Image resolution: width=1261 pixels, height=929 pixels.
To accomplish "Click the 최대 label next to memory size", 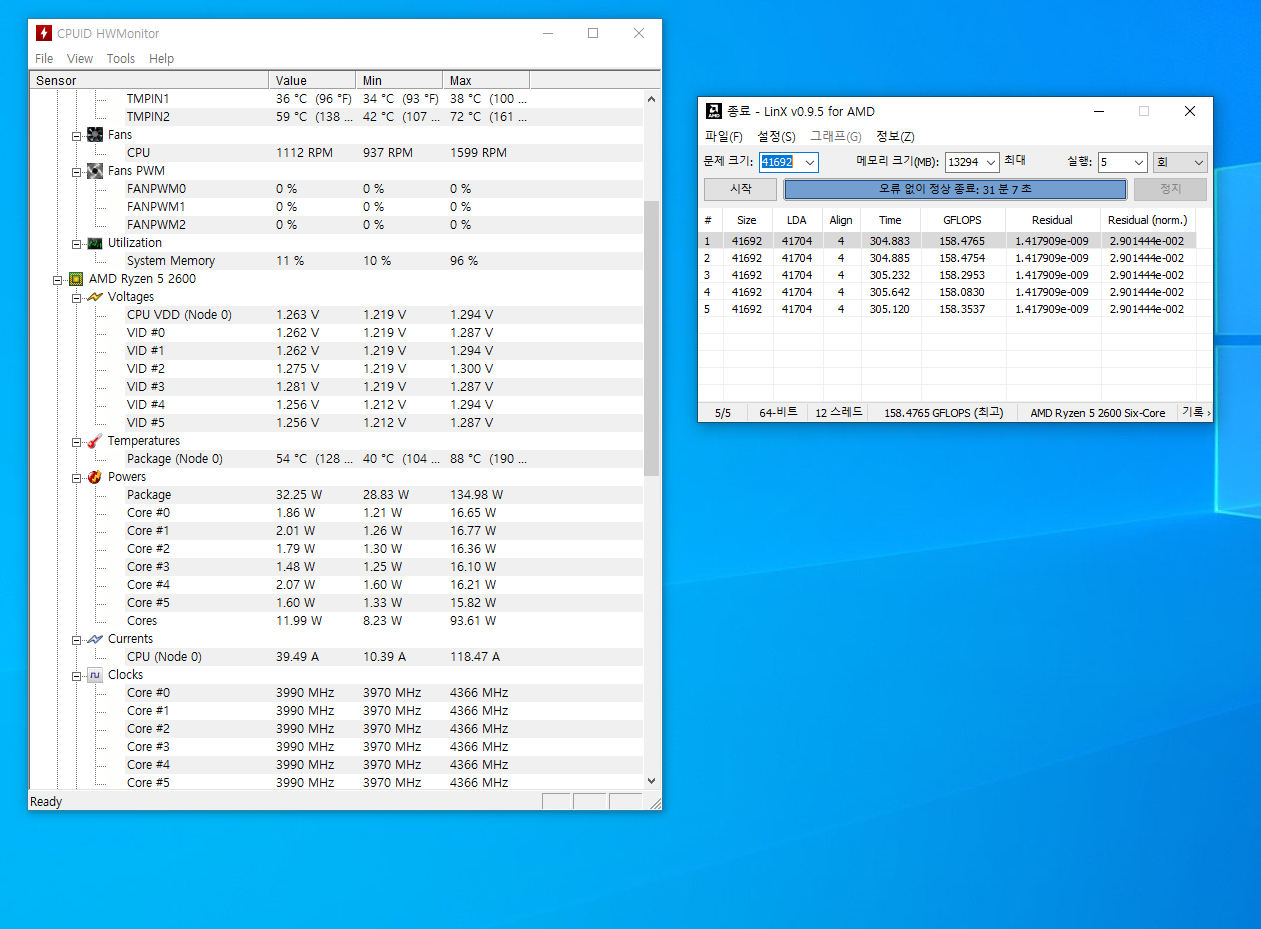I will coord(1015,160).
